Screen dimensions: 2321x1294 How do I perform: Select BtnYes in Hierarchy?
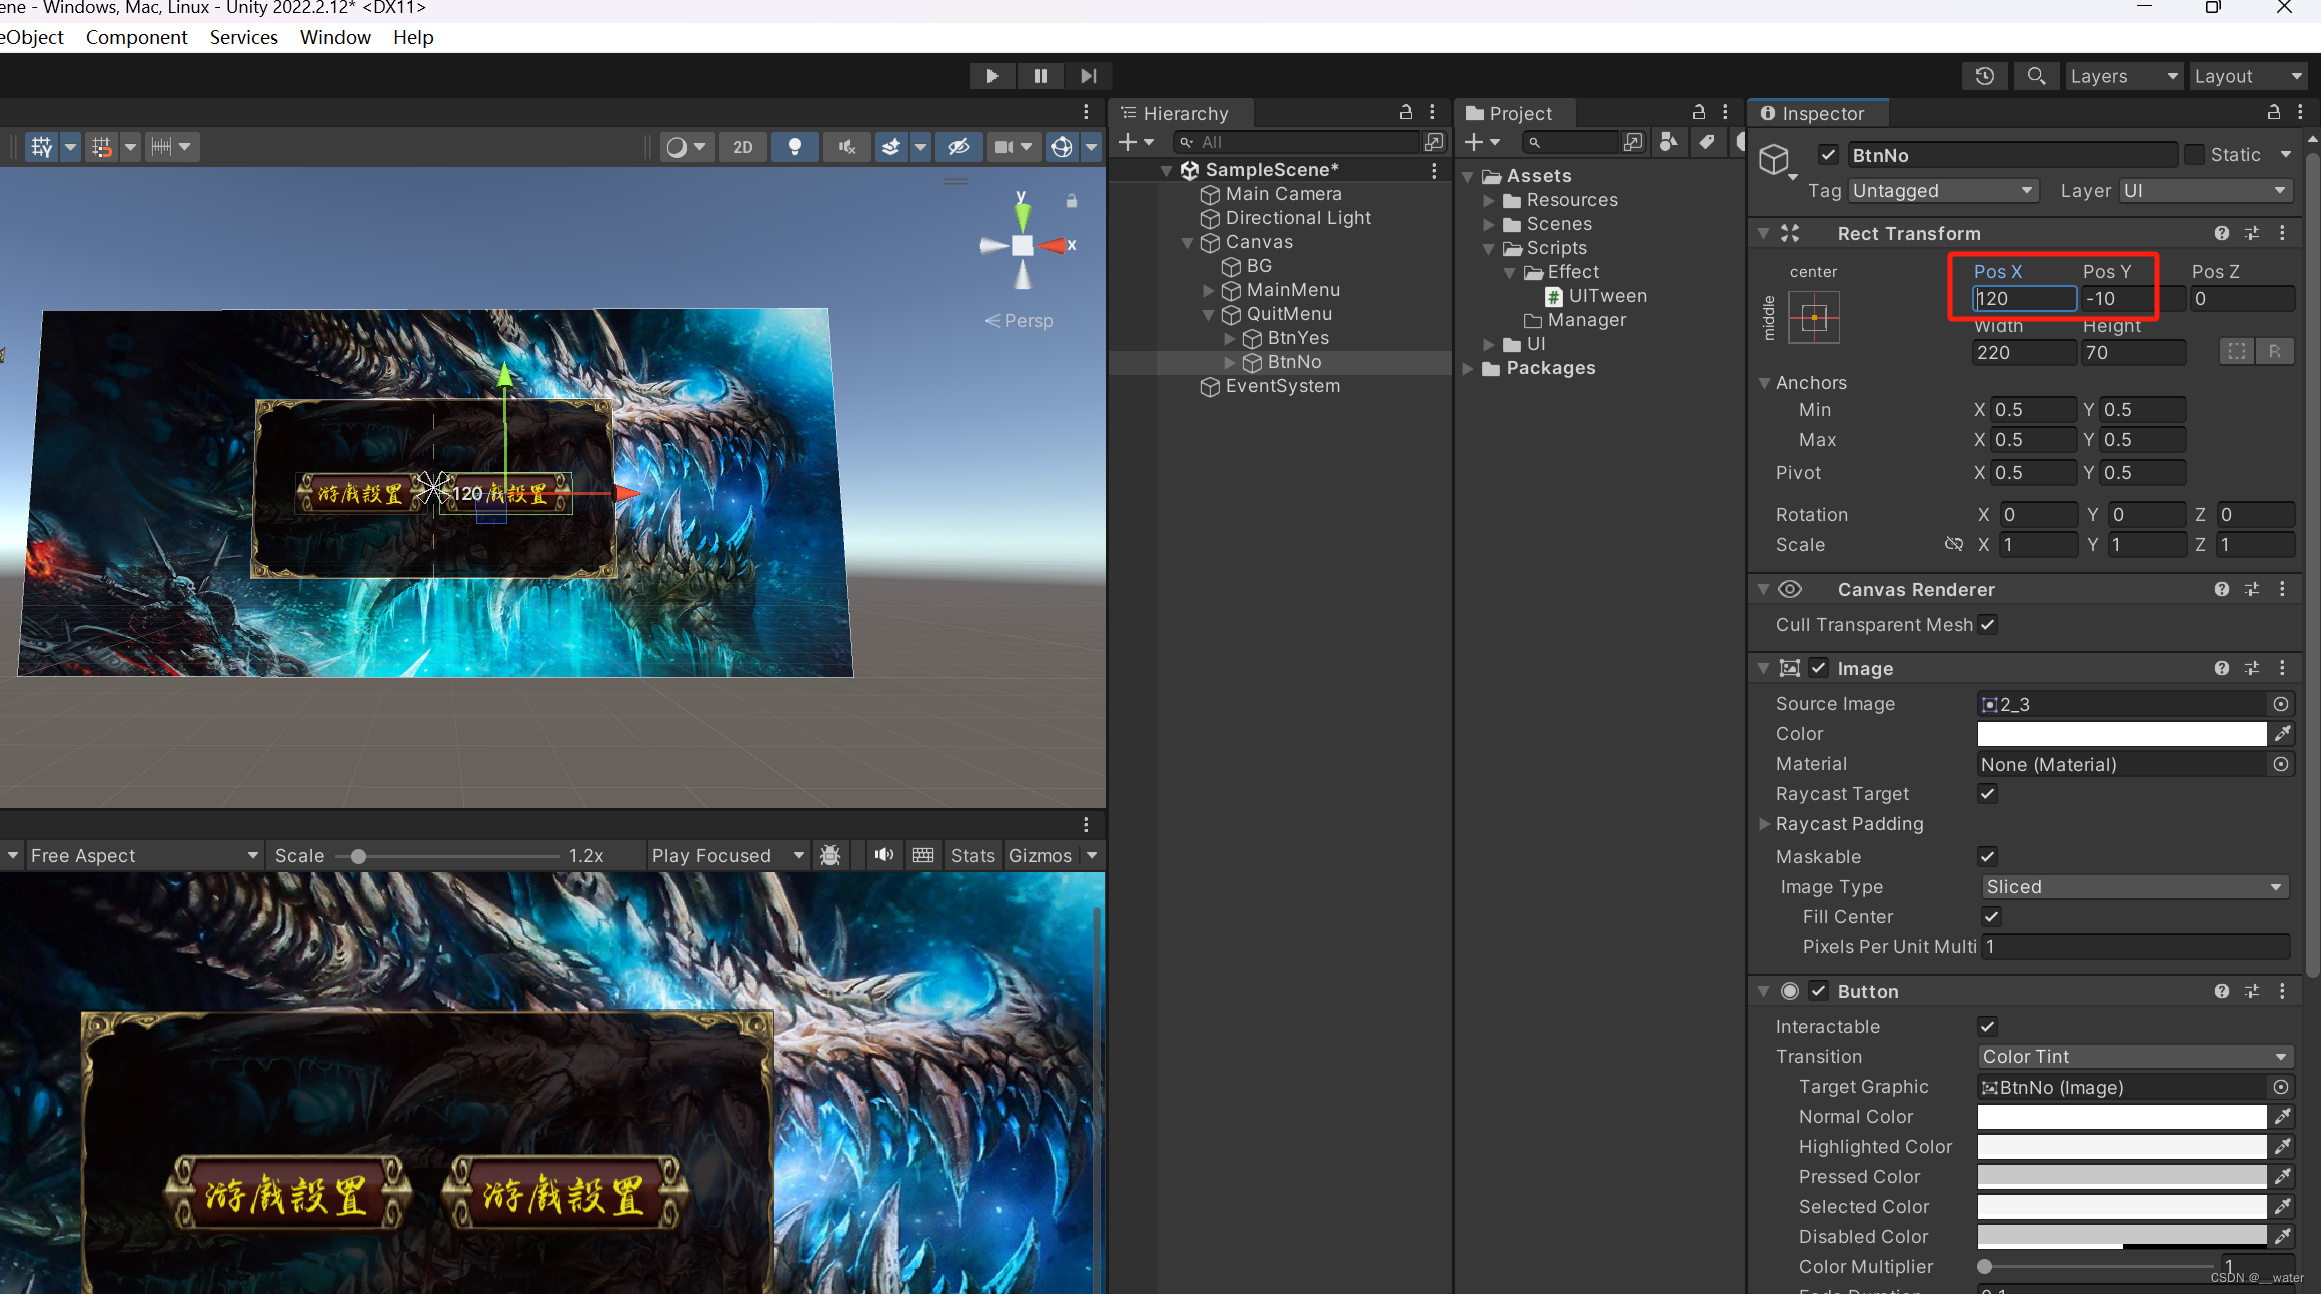[1298, 338]
